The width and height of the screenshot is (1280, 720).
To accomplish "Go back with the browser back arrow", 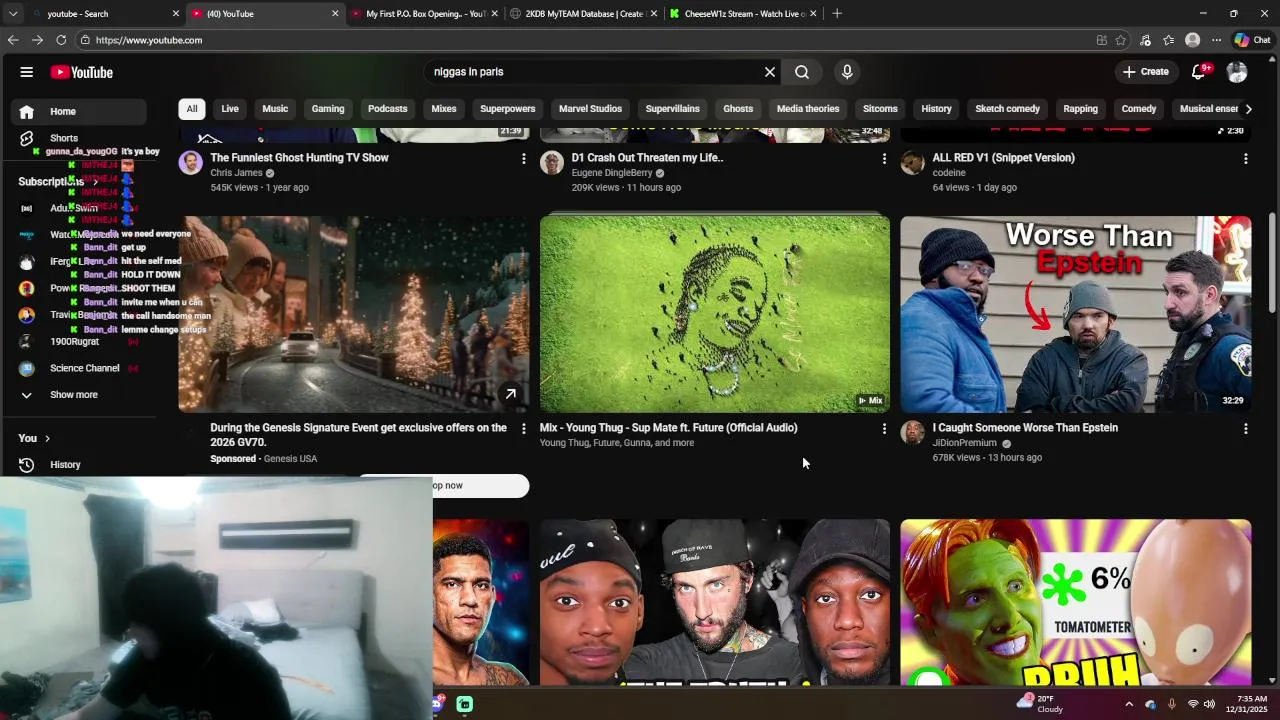I will pyautogui.click(x=13, y=40).
